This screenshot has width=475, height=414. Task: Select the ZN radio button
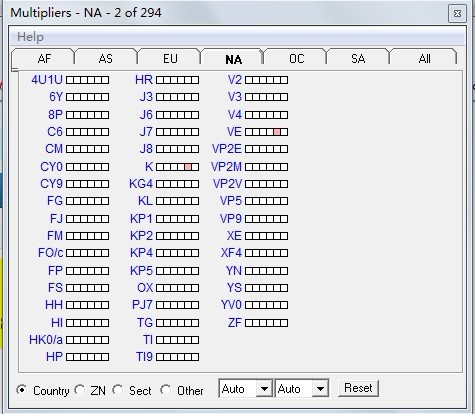(x=80, y=390)
